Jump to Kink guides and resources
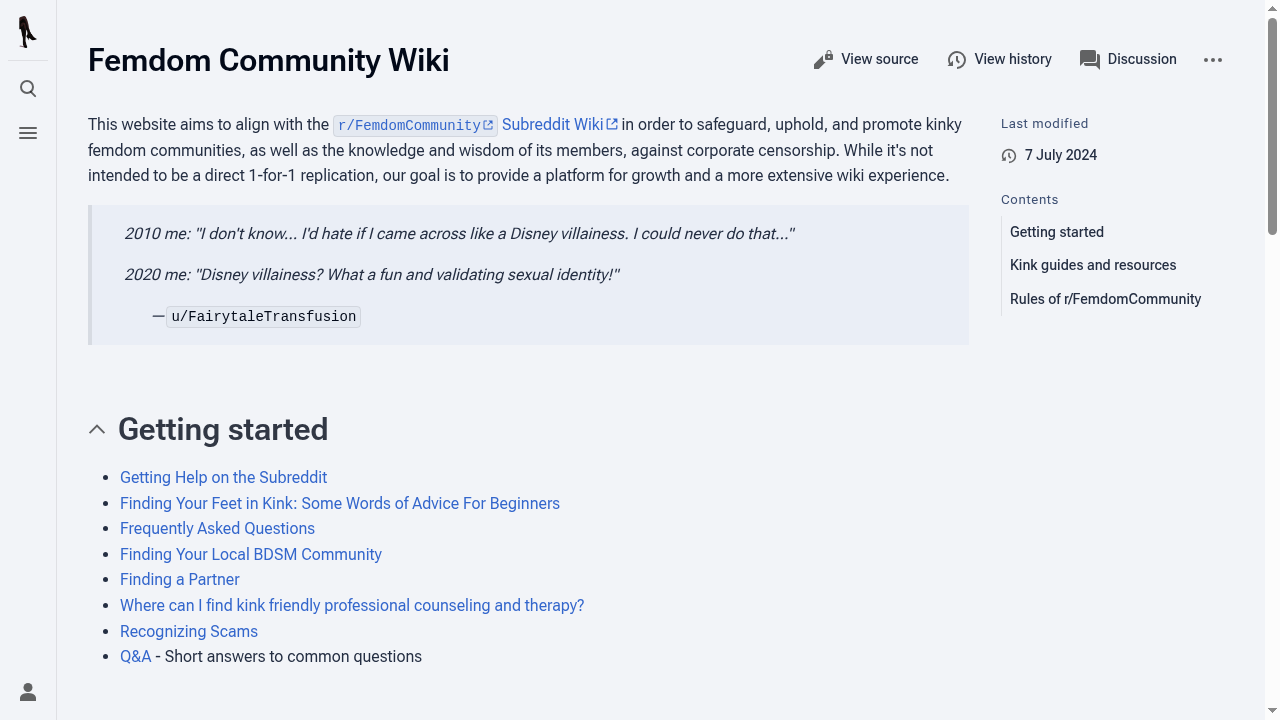 [1092, 265]
